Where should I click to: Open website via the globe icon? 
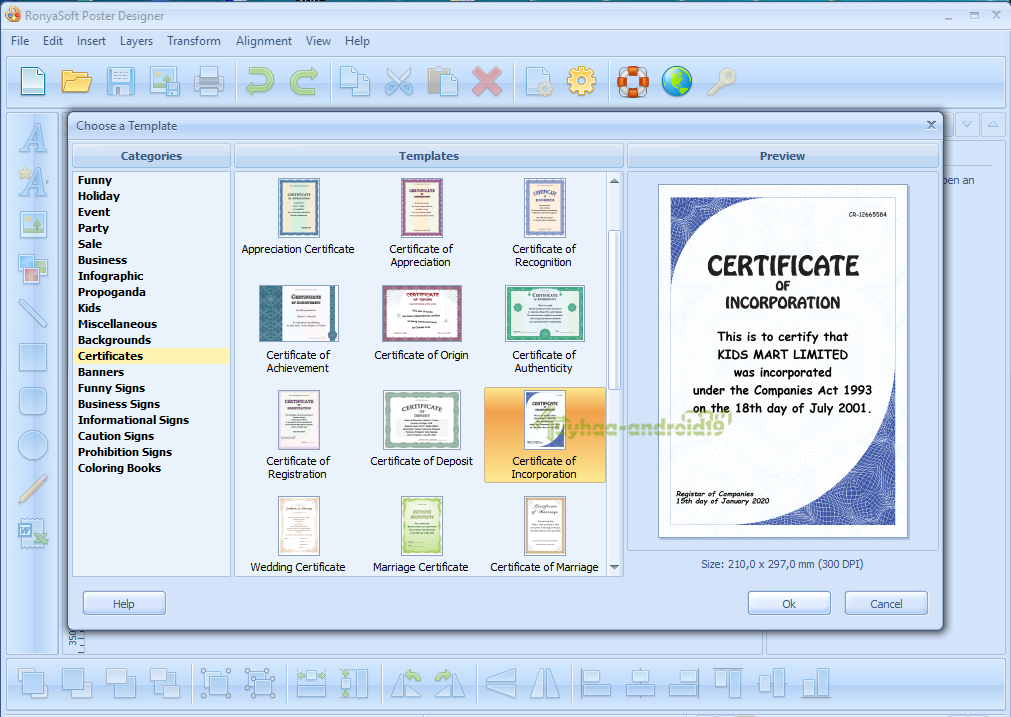tap(676, 82)
